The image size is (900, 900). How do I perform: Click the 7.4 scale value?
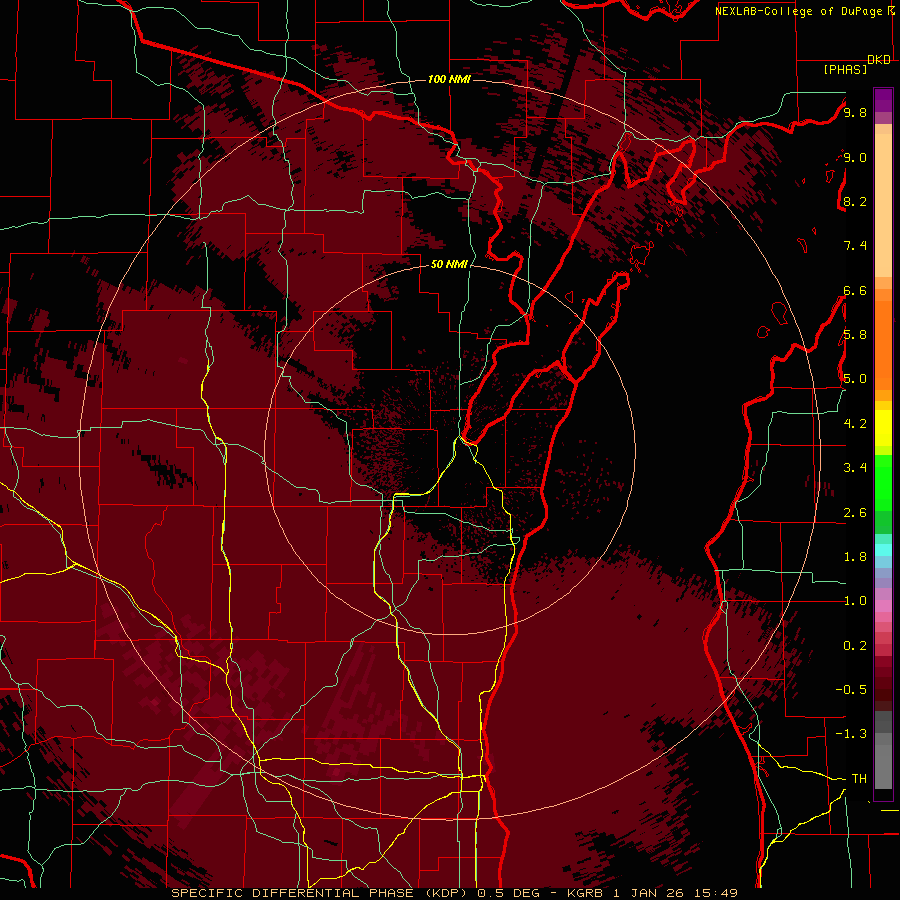coord(855,246)
